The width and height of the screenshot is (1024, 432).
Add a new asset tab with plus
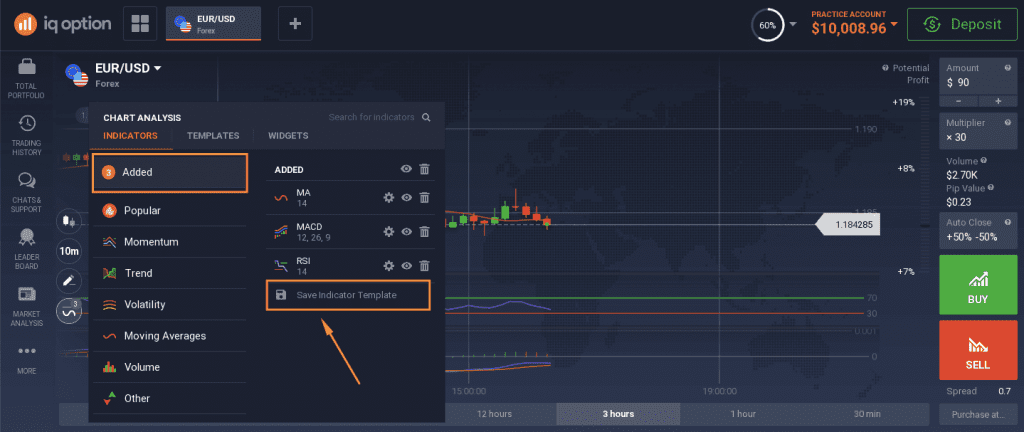coord(295,23)
